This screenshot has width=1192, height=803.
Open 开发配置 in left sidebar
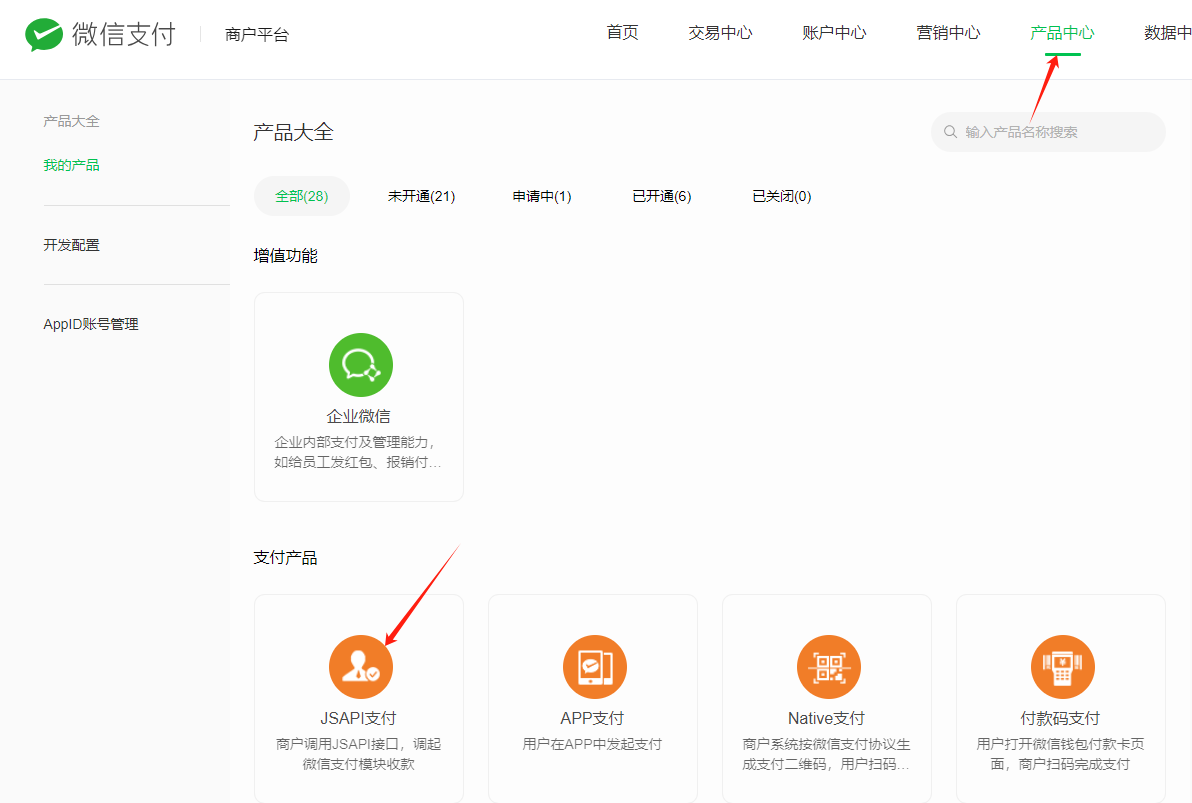point(71,245)
